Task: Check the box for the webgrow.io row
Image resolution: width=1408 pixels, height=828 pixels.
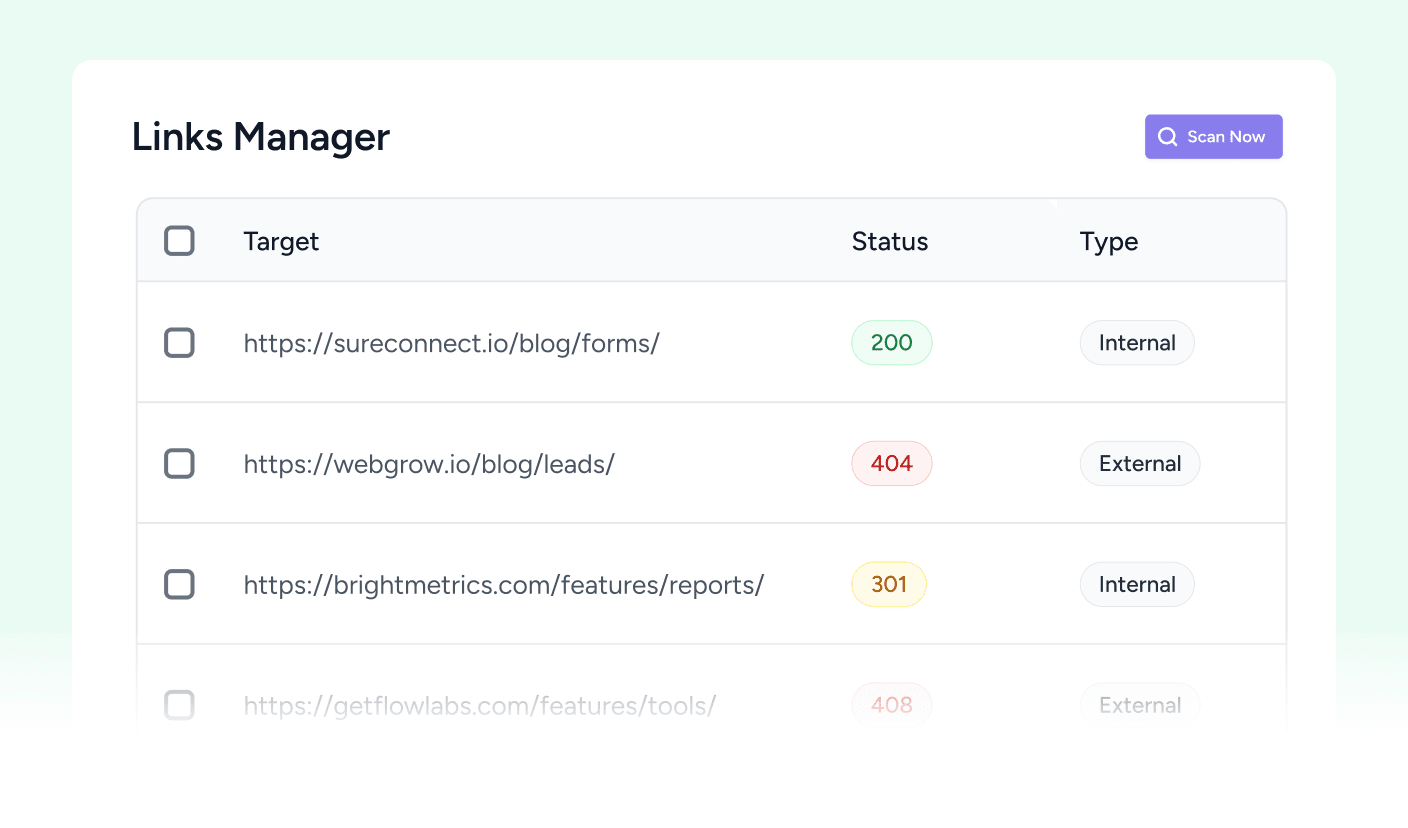Action: point(179,463)
